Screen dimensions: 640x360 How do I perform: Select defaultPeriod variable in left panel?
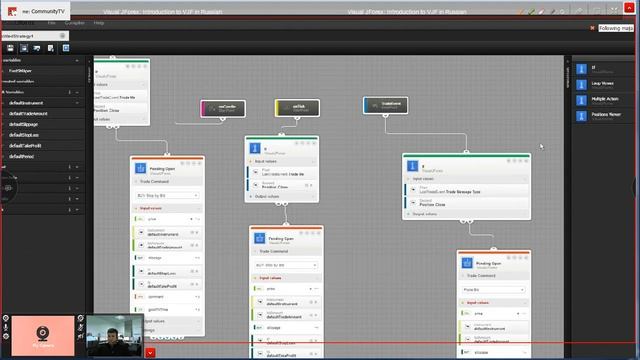click(x=22, y=156)
